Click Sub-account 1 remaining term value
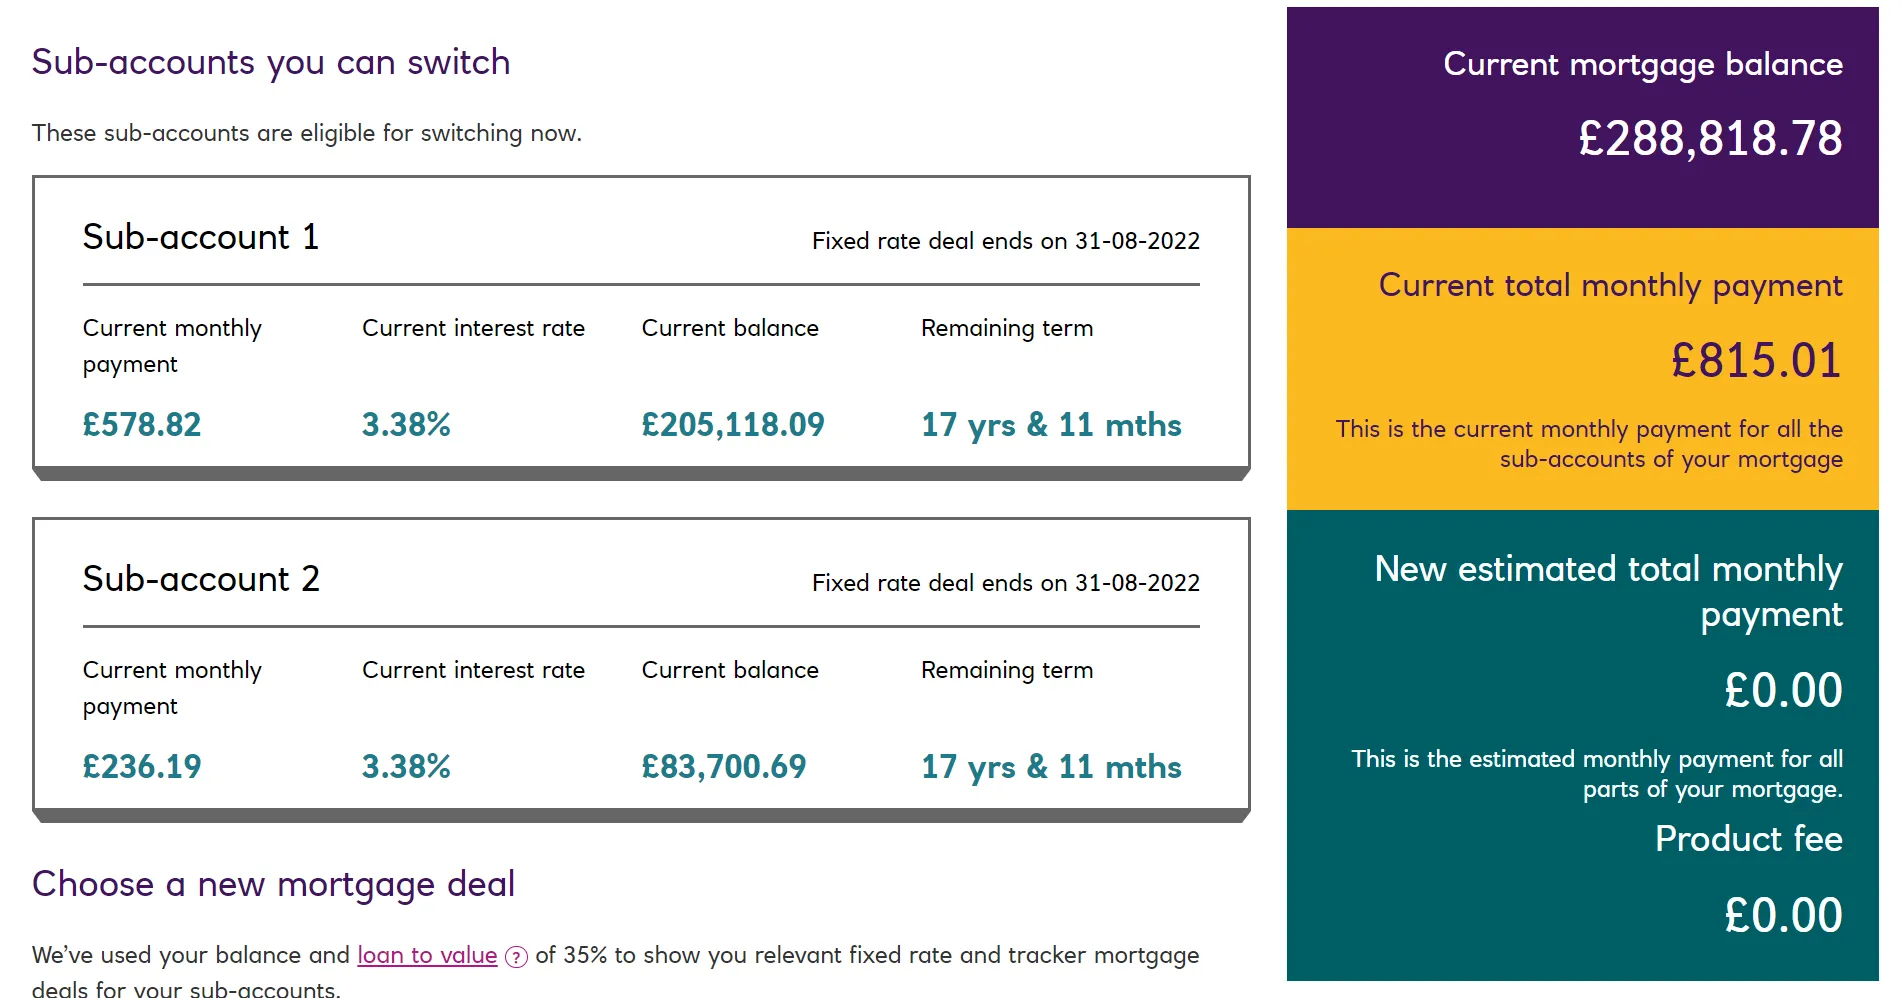 [1051, 425]
